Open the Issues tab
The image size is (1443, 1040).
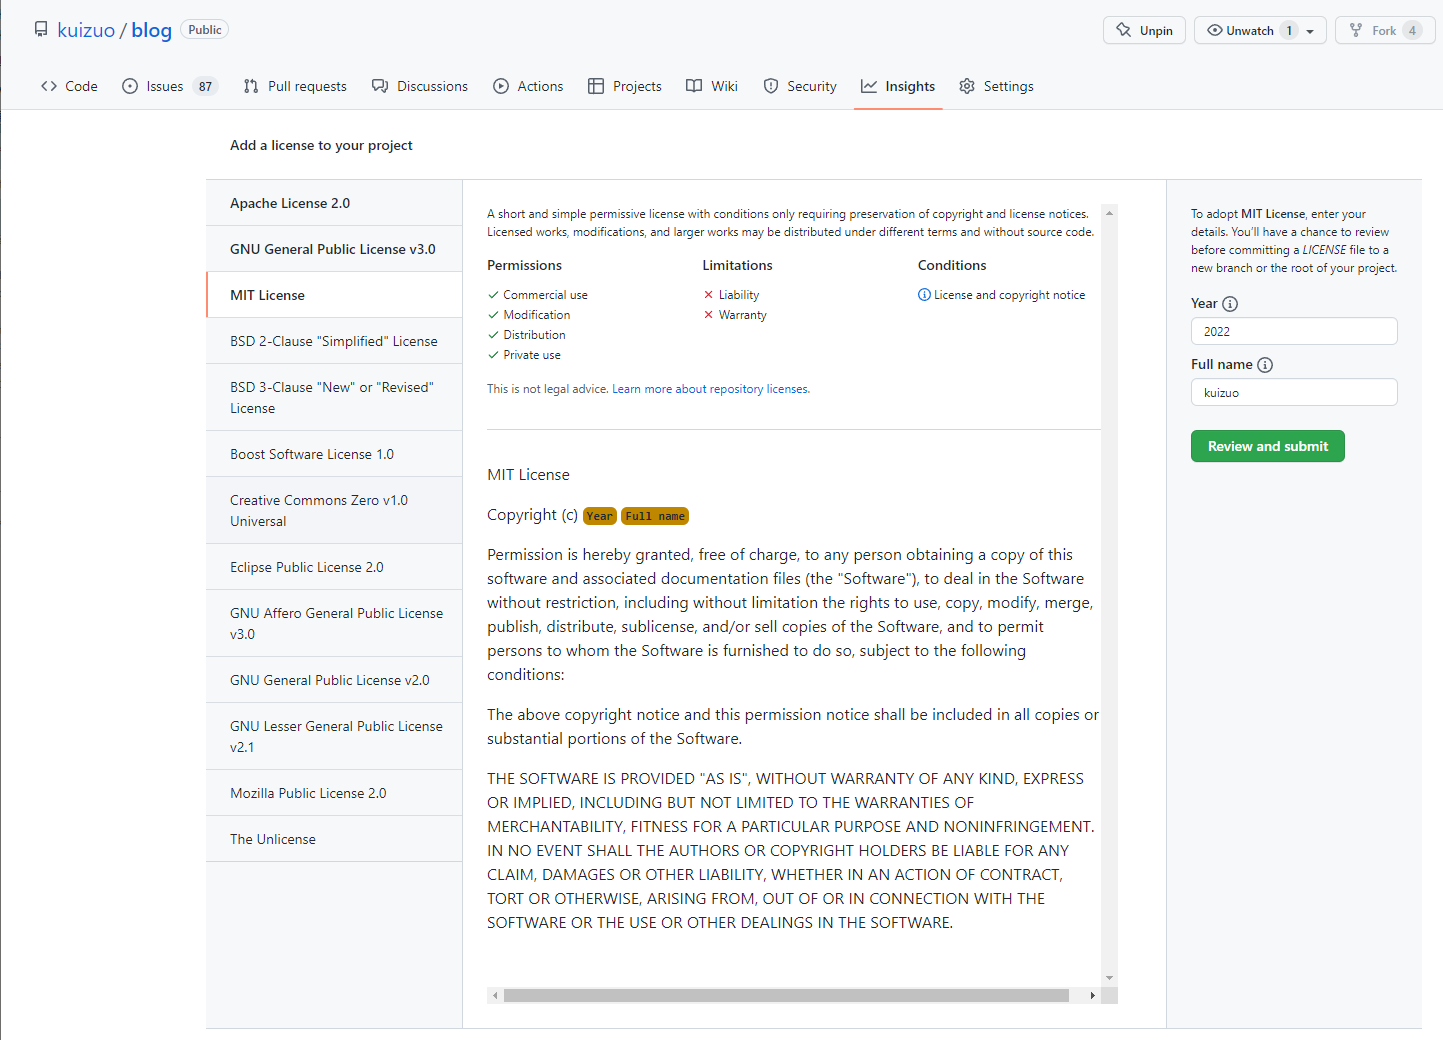pyautogui.click(x=169, y=86)
